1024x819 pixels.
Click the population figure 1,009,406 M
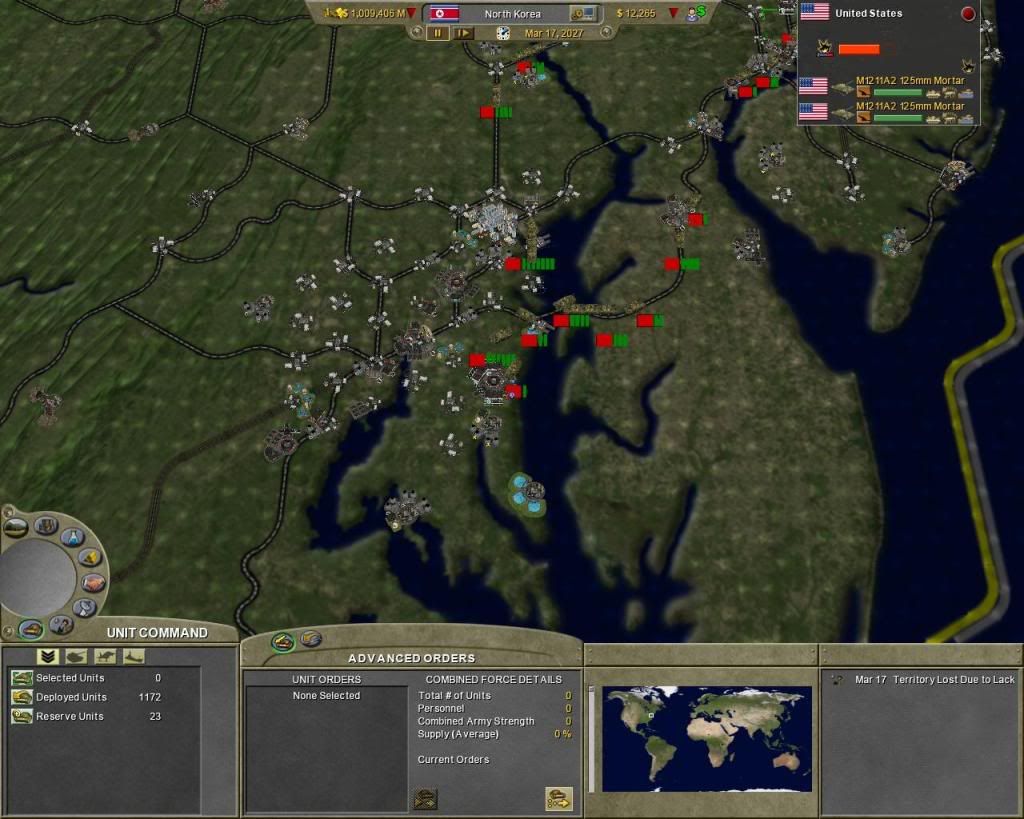pos(377,13)
